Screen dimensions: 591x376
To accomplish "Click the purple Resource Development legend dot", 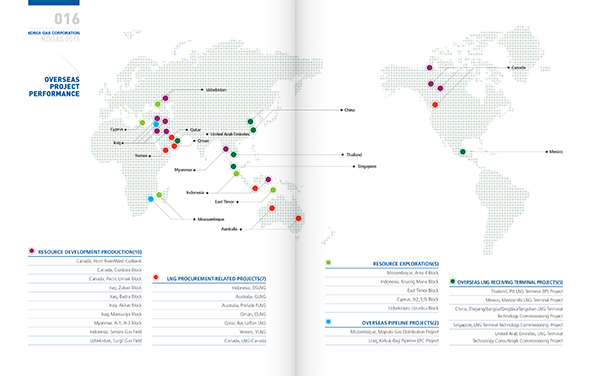I will click(x=32, y=251).
